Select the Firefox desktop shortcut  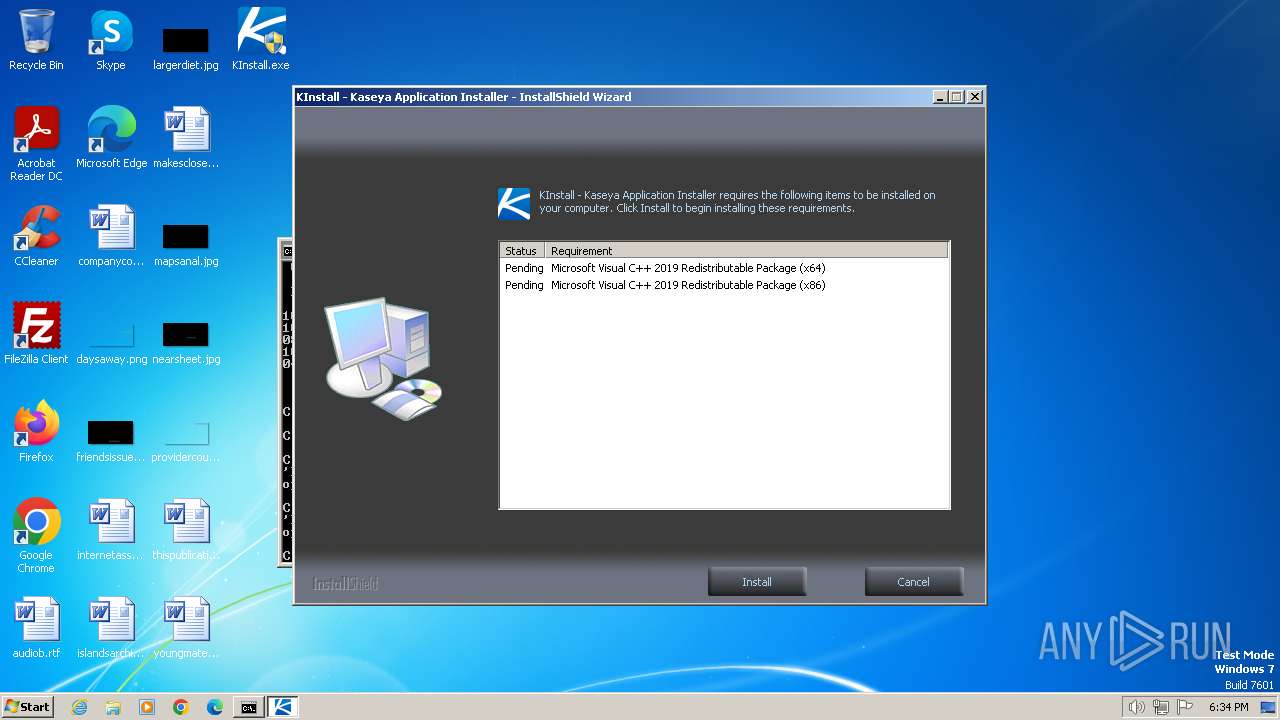[x=36, y=432]
